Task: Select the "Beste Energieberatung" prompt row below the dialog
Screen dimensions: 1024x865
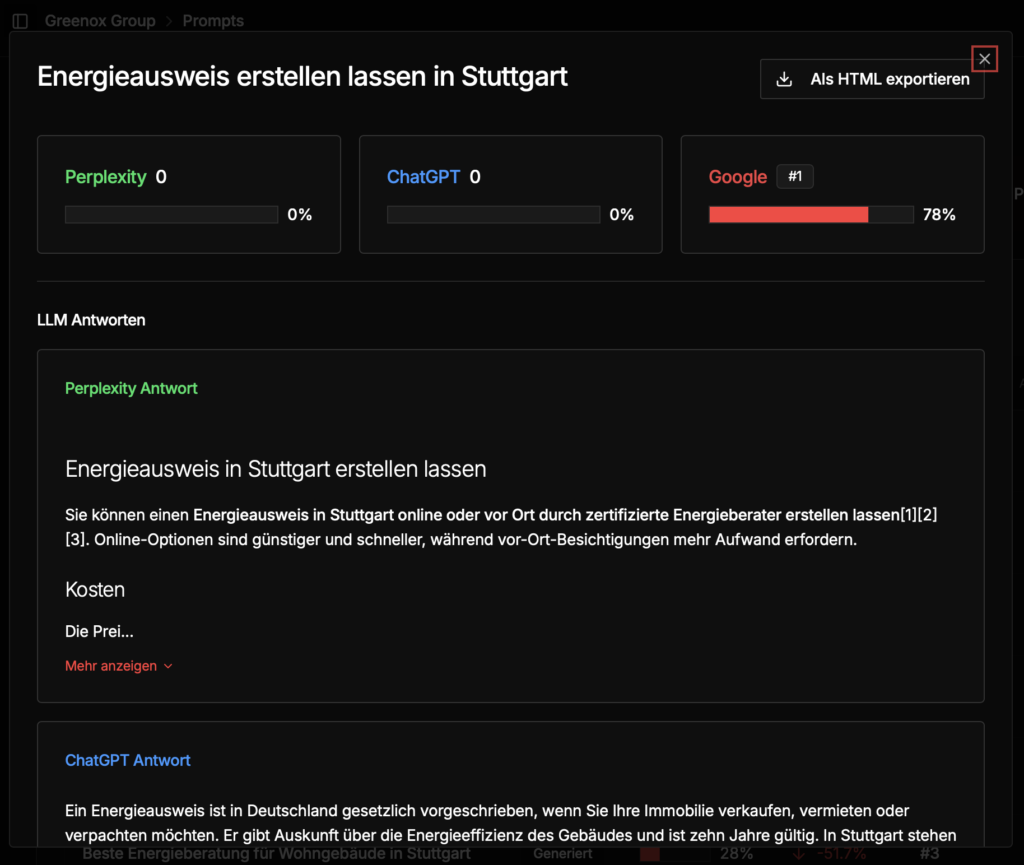Action: [277, 853]
